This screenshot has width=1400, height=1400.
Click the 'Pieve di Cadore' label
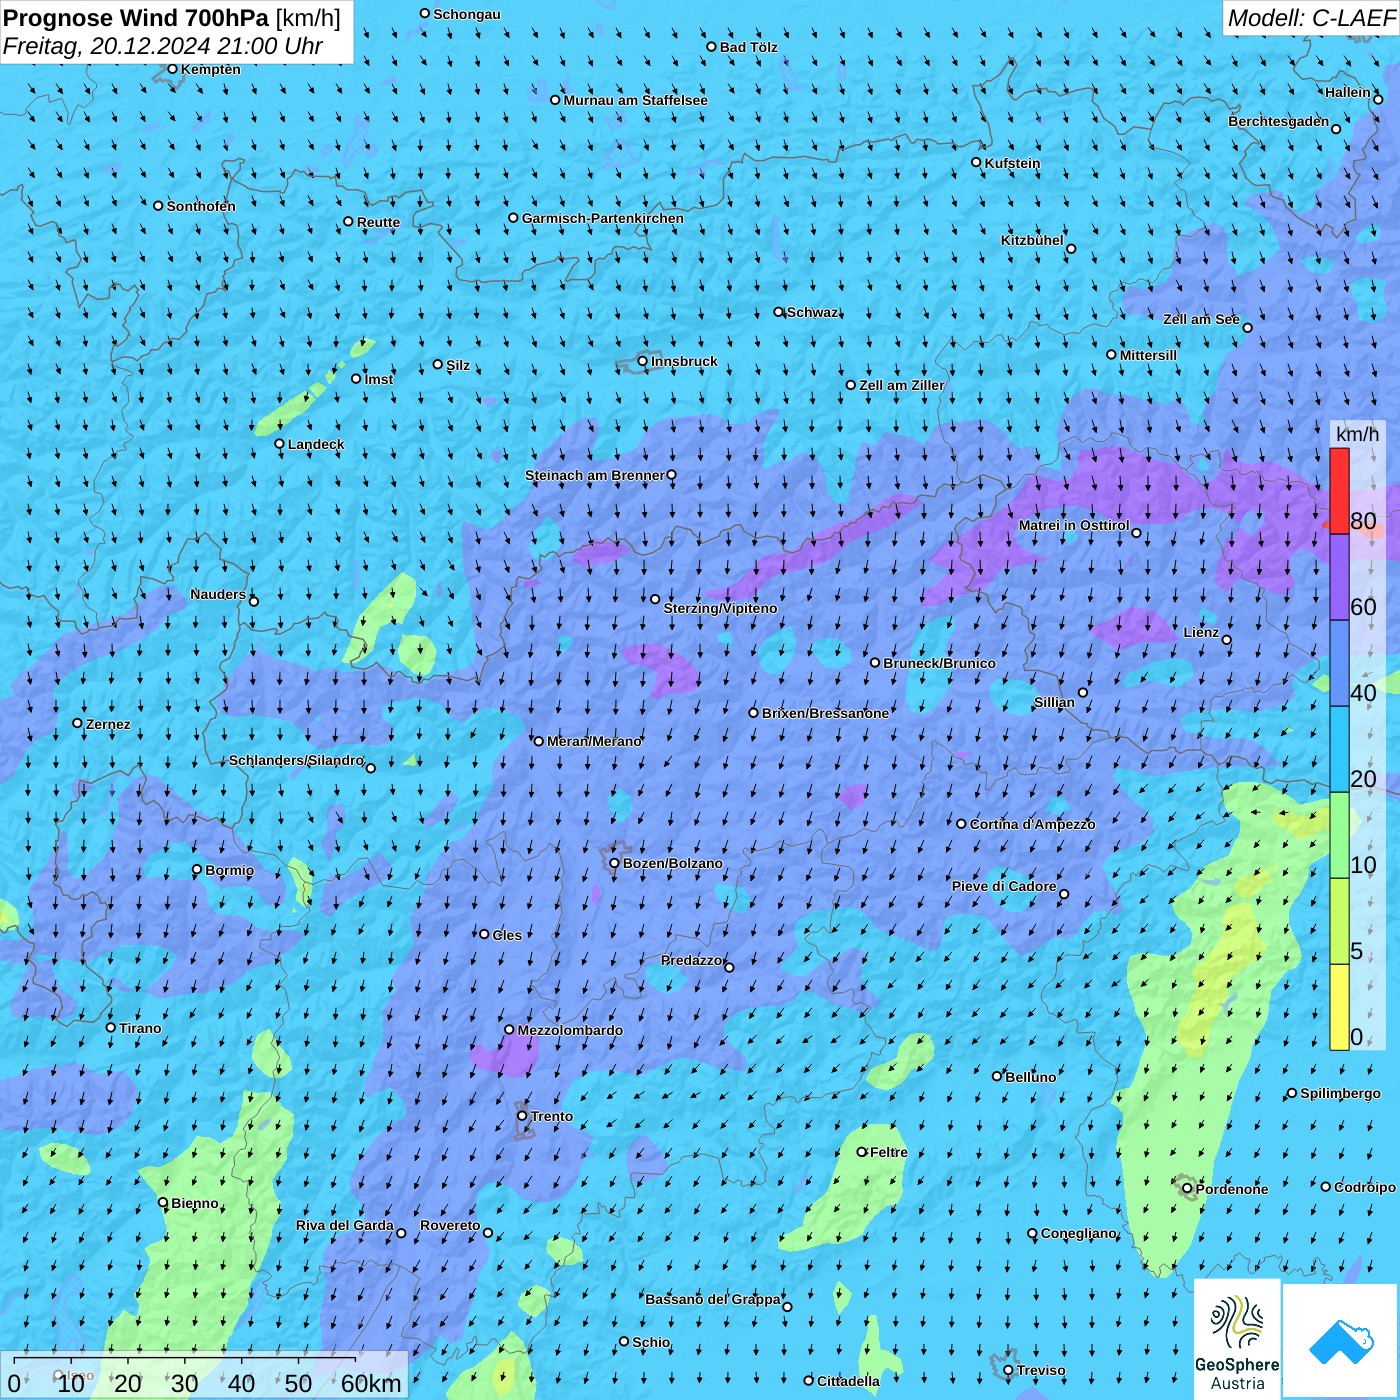coord(1004,886)
